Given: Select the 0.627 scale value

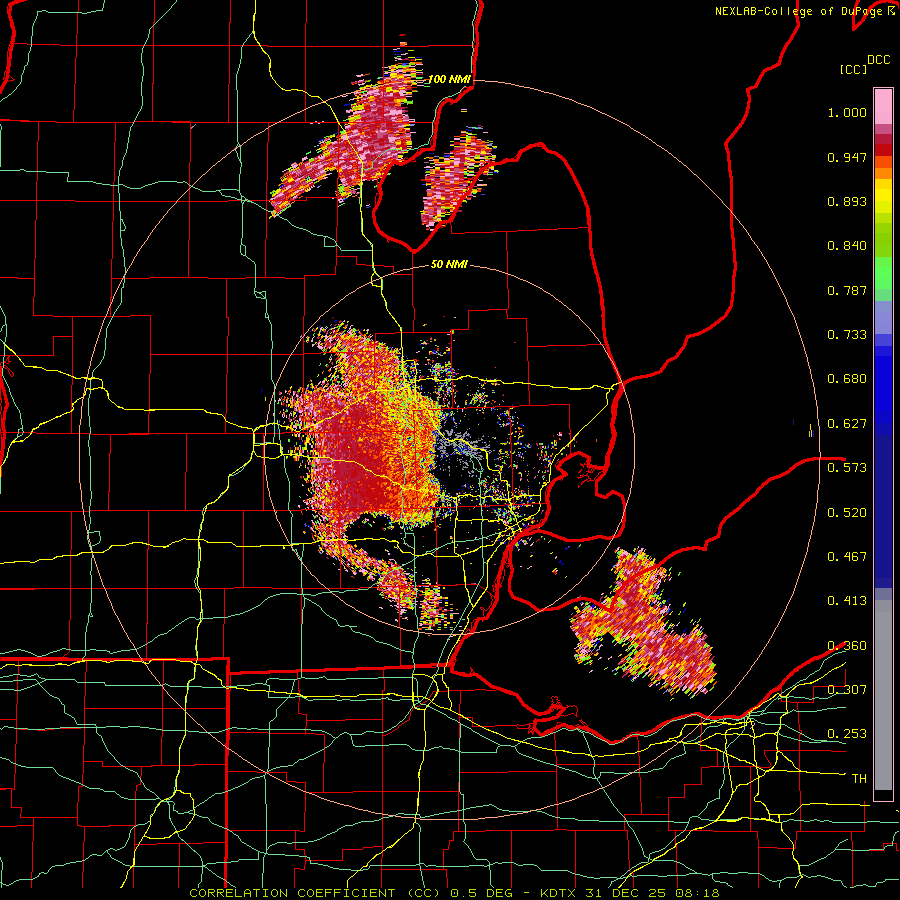Looking at the screenshot, I should click(x=847, y=424).
